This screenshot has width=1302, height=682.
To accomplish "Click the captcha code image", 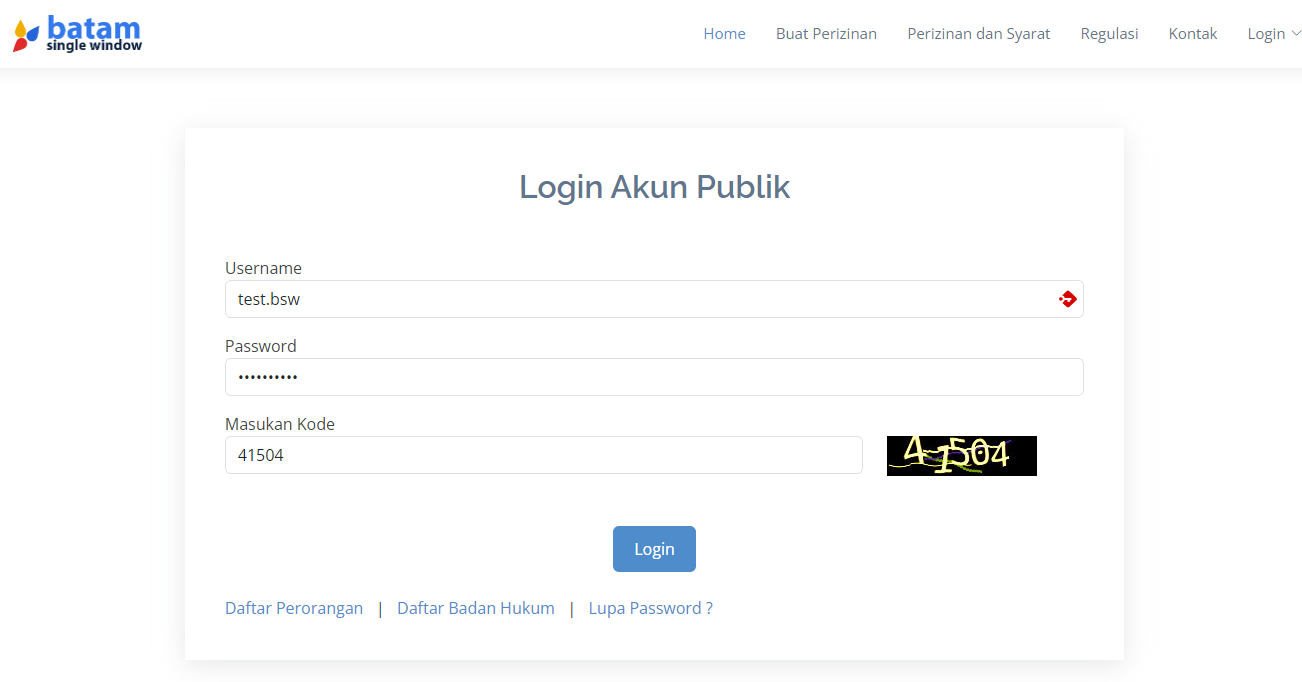I will pyautogui.click(x=961, y=456).
